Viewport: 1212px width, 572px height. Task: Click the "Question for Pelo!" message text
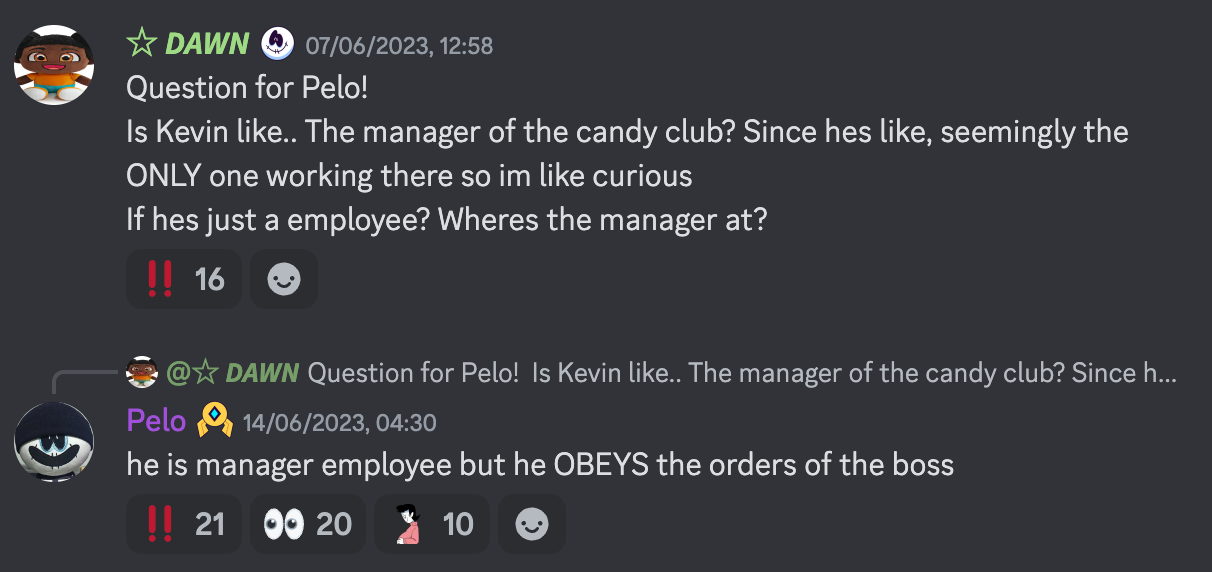(247, 88)
